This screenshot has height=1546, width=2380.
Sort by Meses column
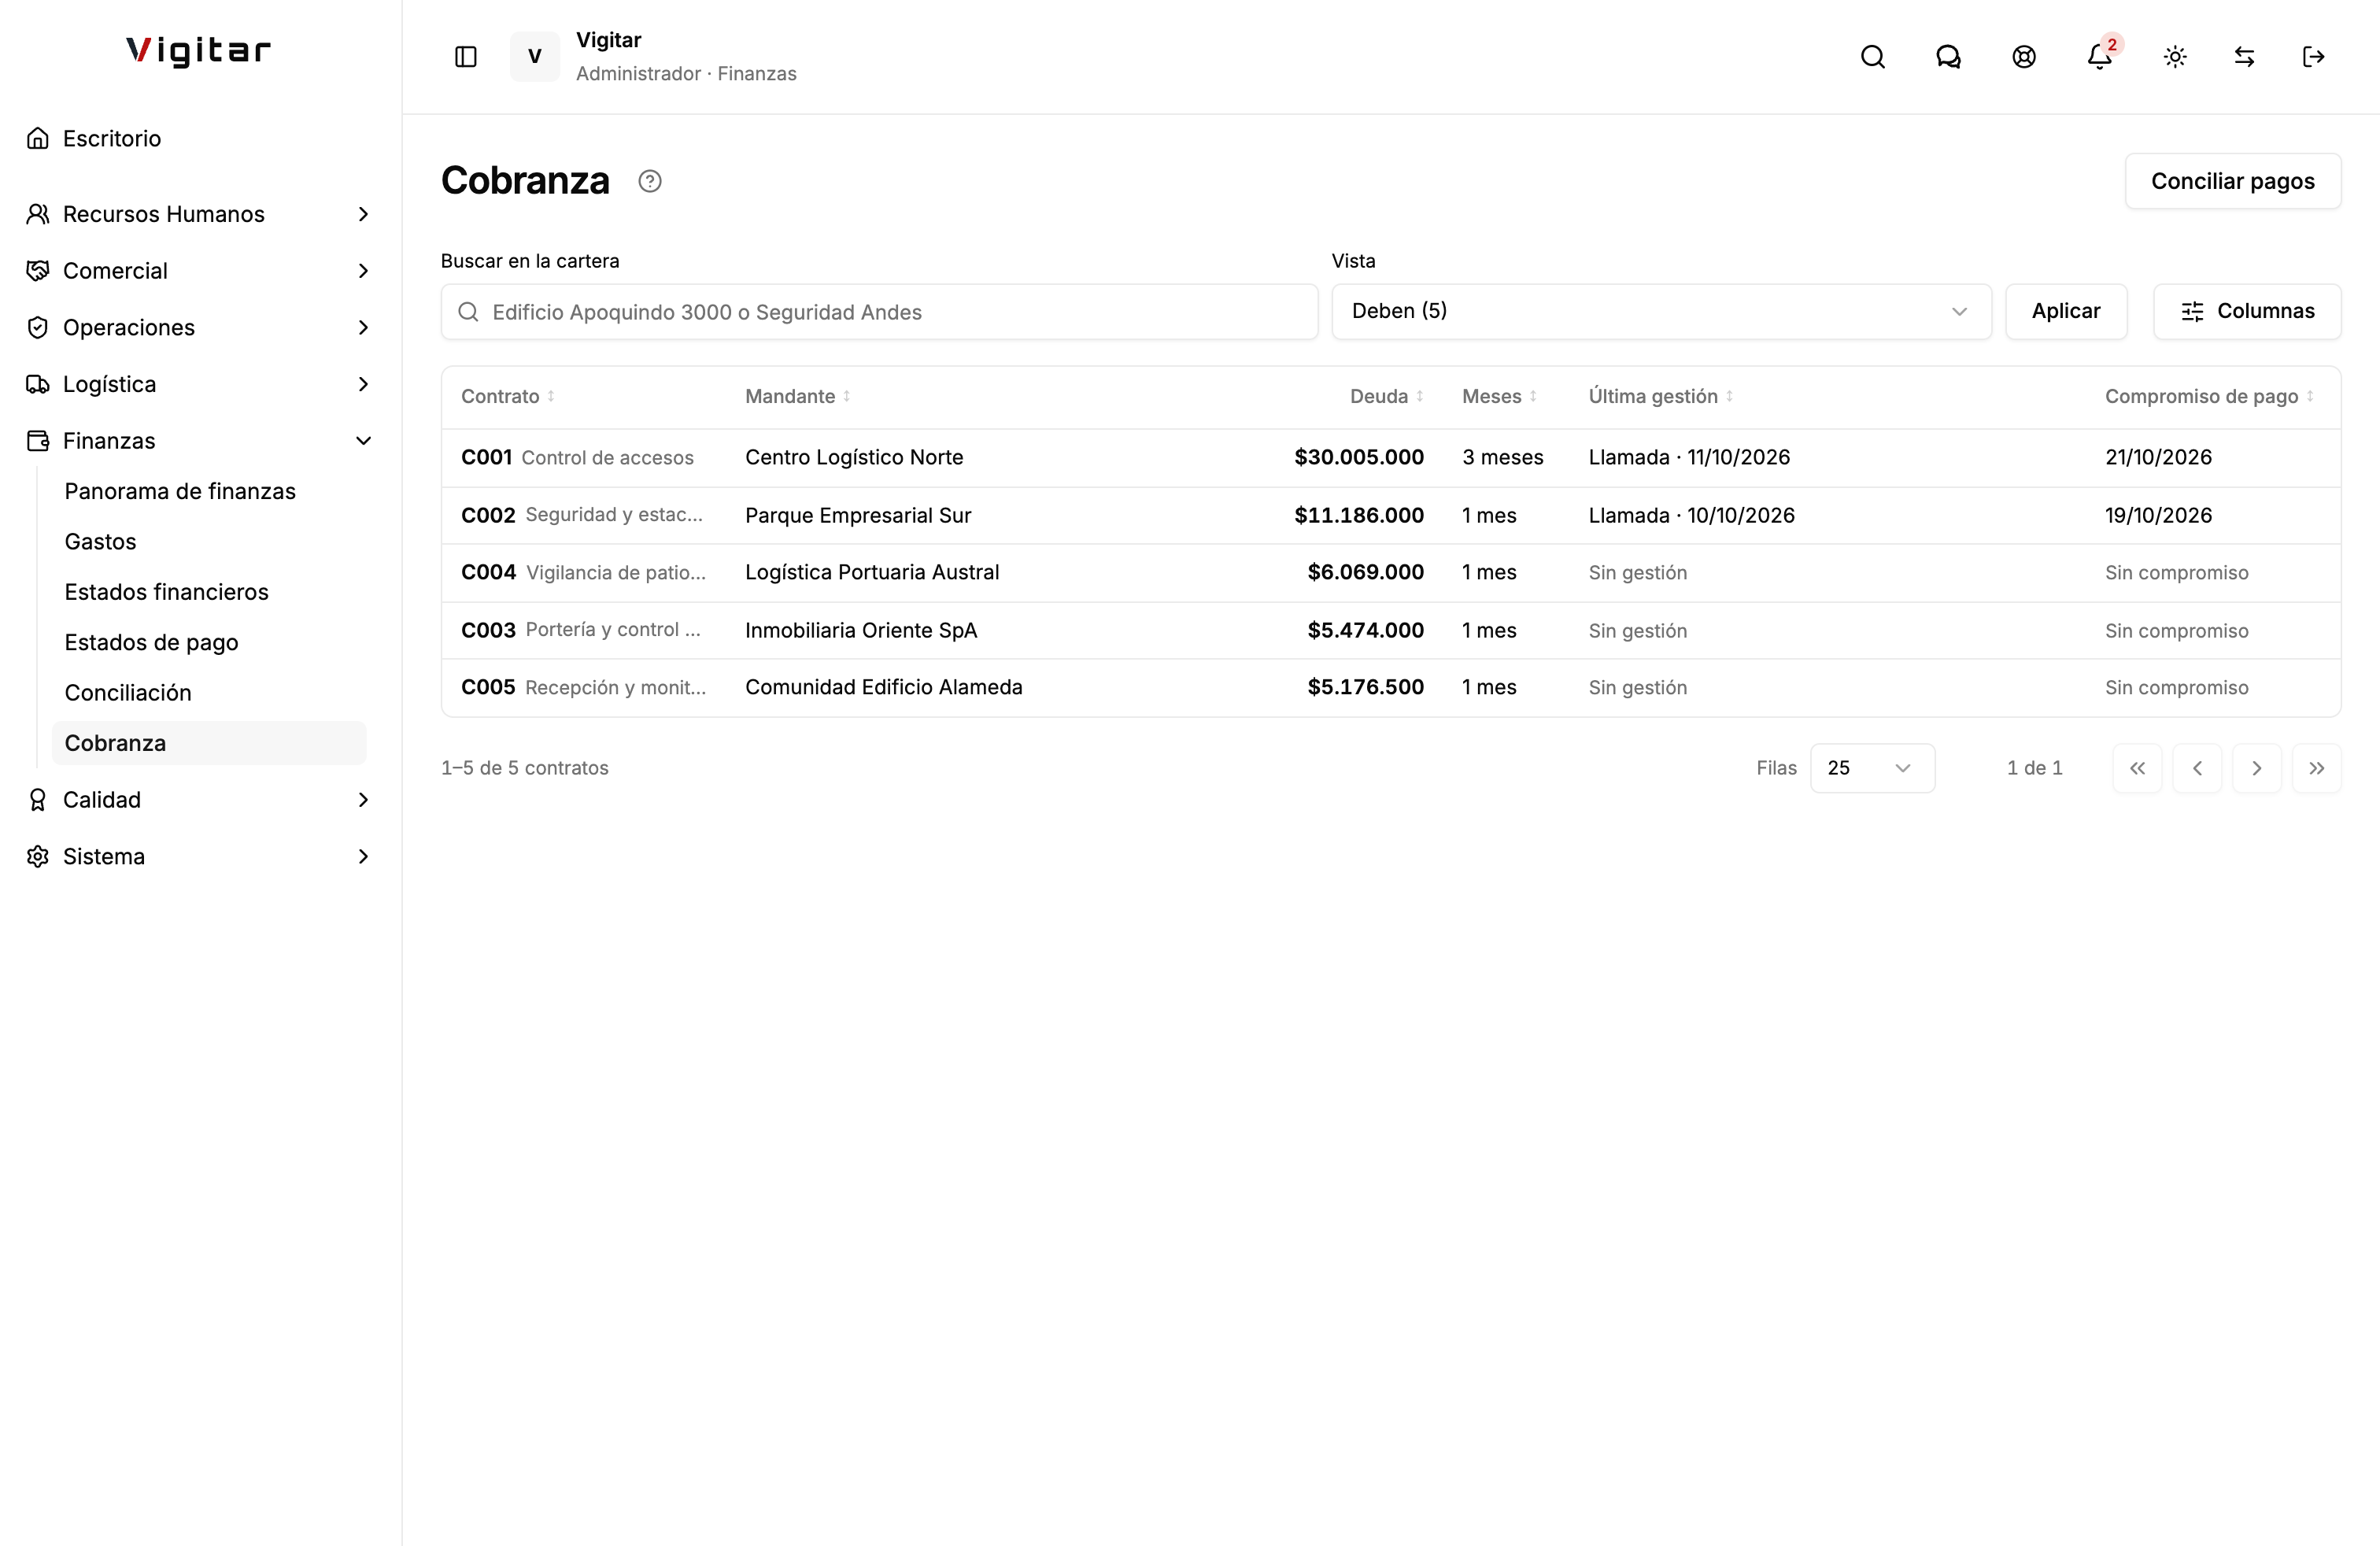(1500, 396)
